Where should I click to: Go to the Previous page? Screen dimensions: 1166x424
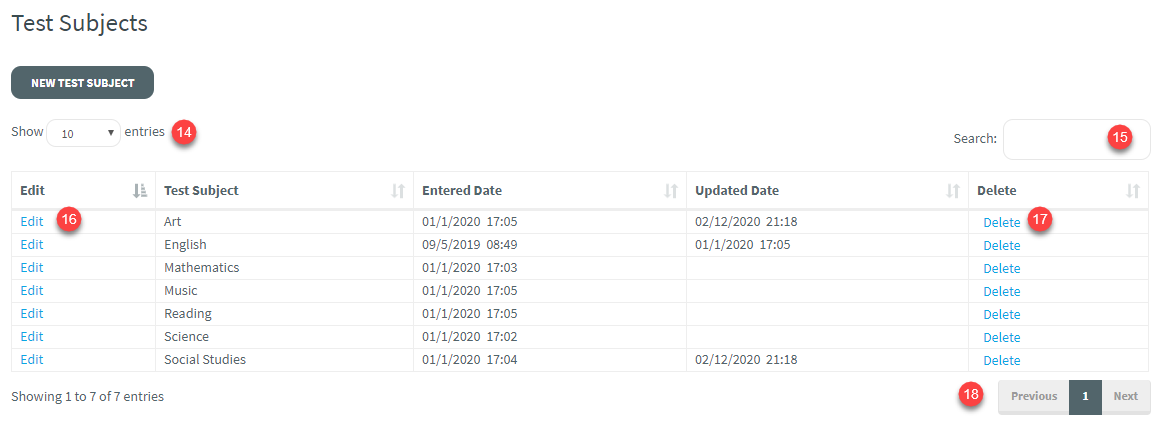(x=1033, y=396)
